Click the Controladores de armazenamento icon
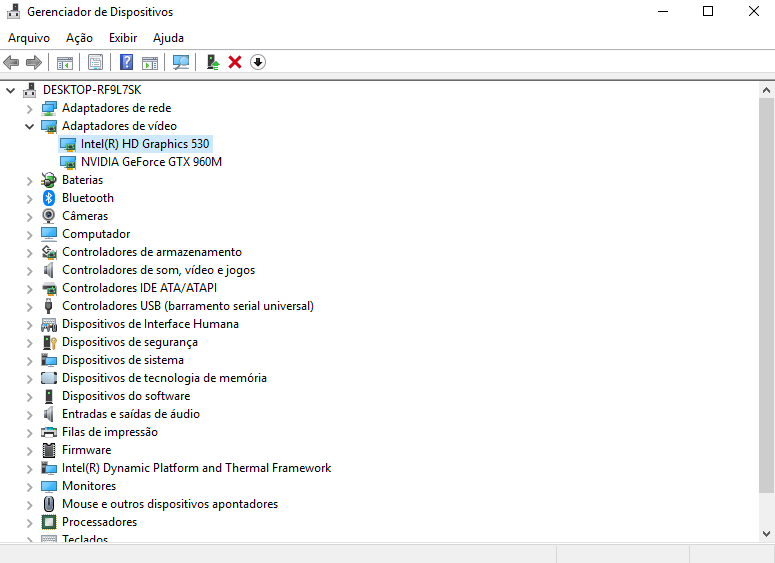This screenshot has width=775, height=563. click(48, 252)
